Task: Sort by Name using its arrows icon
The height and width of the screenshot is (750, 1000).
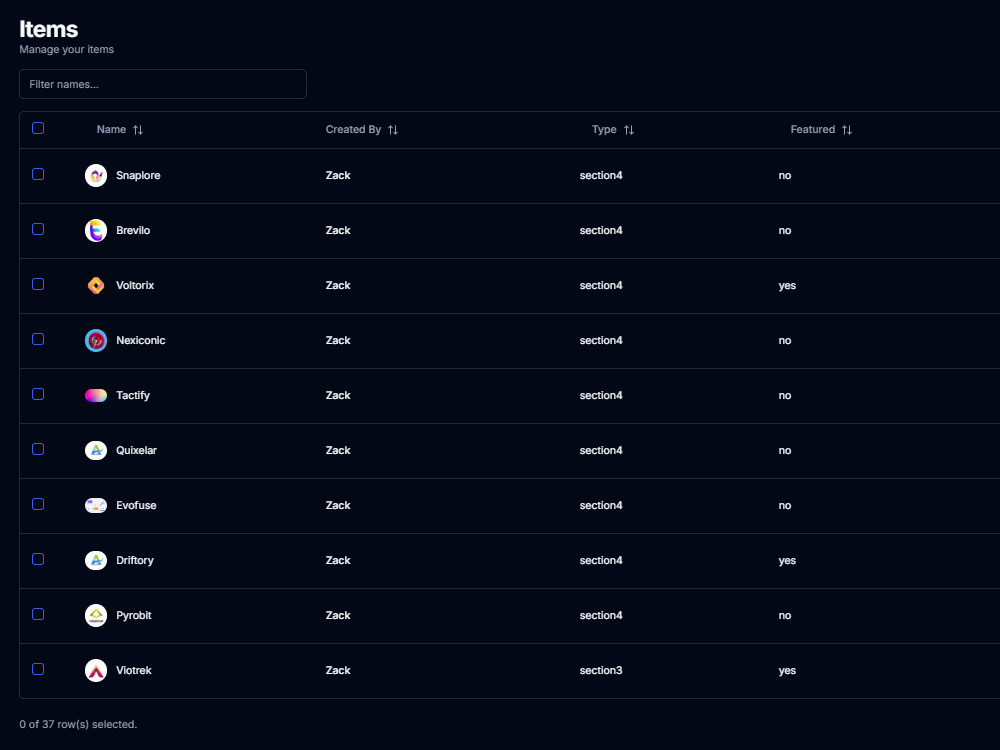Action: pos(138,130)
